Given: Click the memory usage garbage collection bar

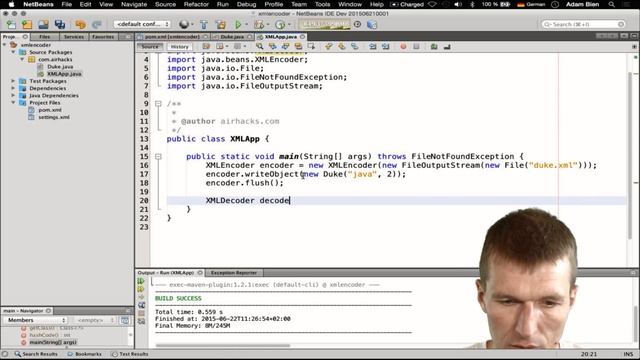Looking at the screenshot, I should 324,24.
